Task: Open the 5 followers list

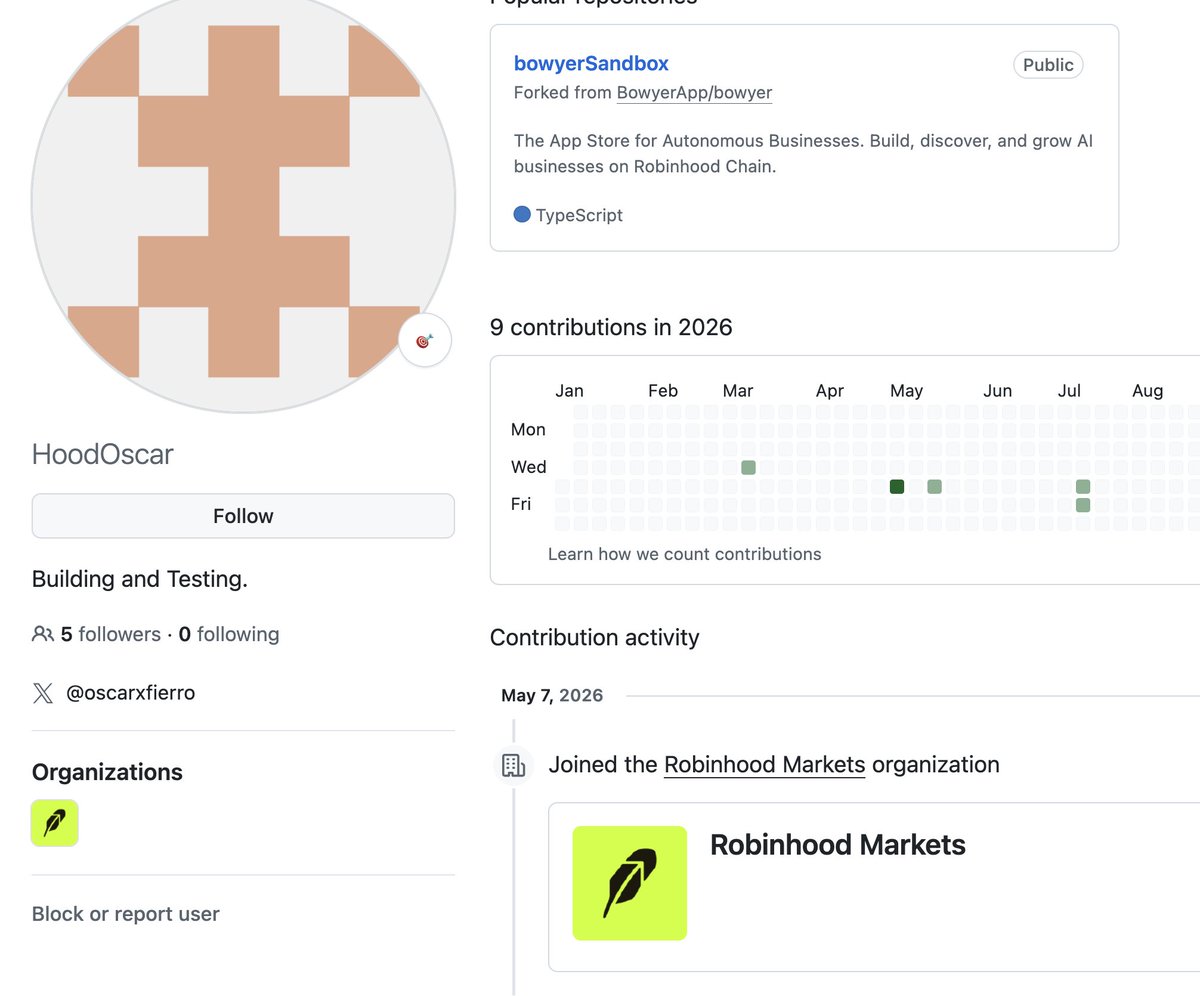Action: coord(110,634)
